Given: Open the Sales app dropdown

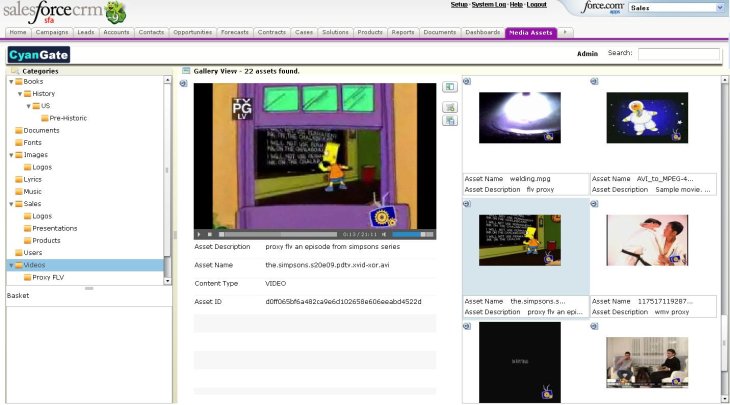Looking at the screenshot, I should (x=720, y=8).
